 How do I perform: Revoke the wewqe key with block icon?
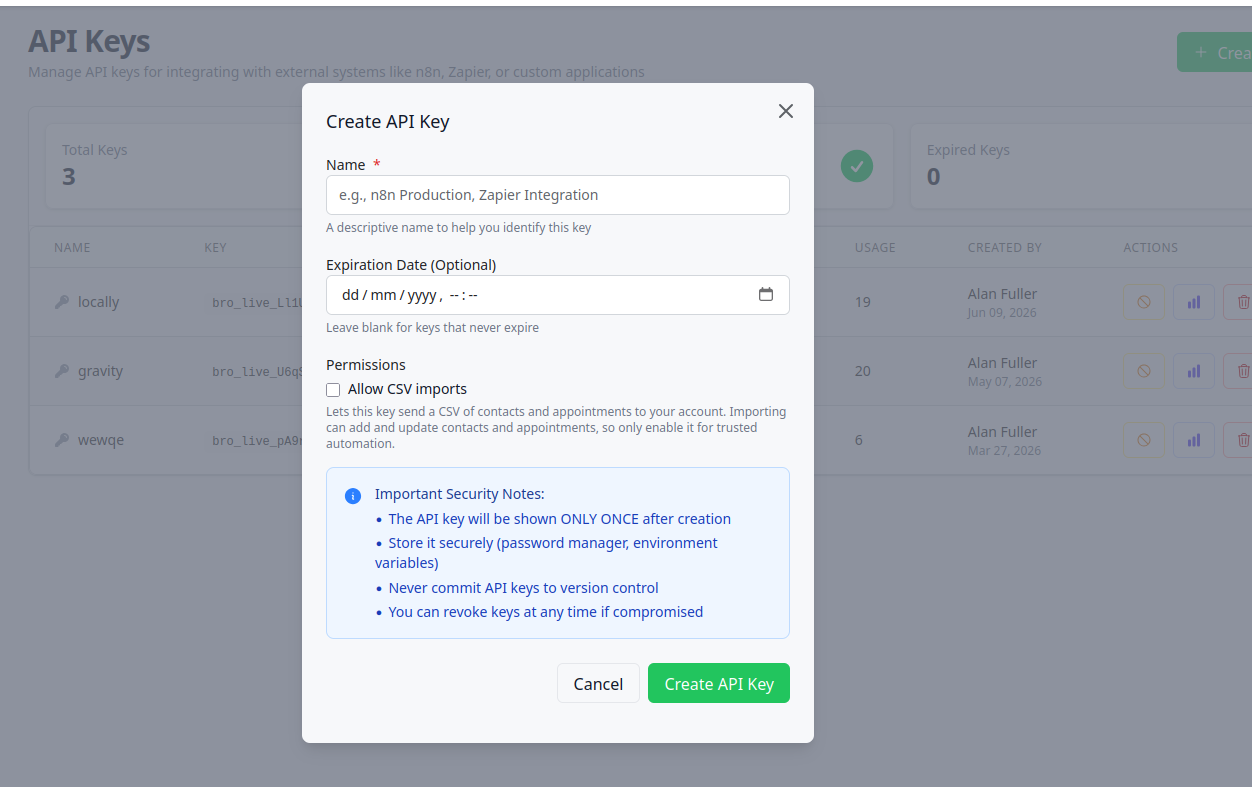point(1144,440)
